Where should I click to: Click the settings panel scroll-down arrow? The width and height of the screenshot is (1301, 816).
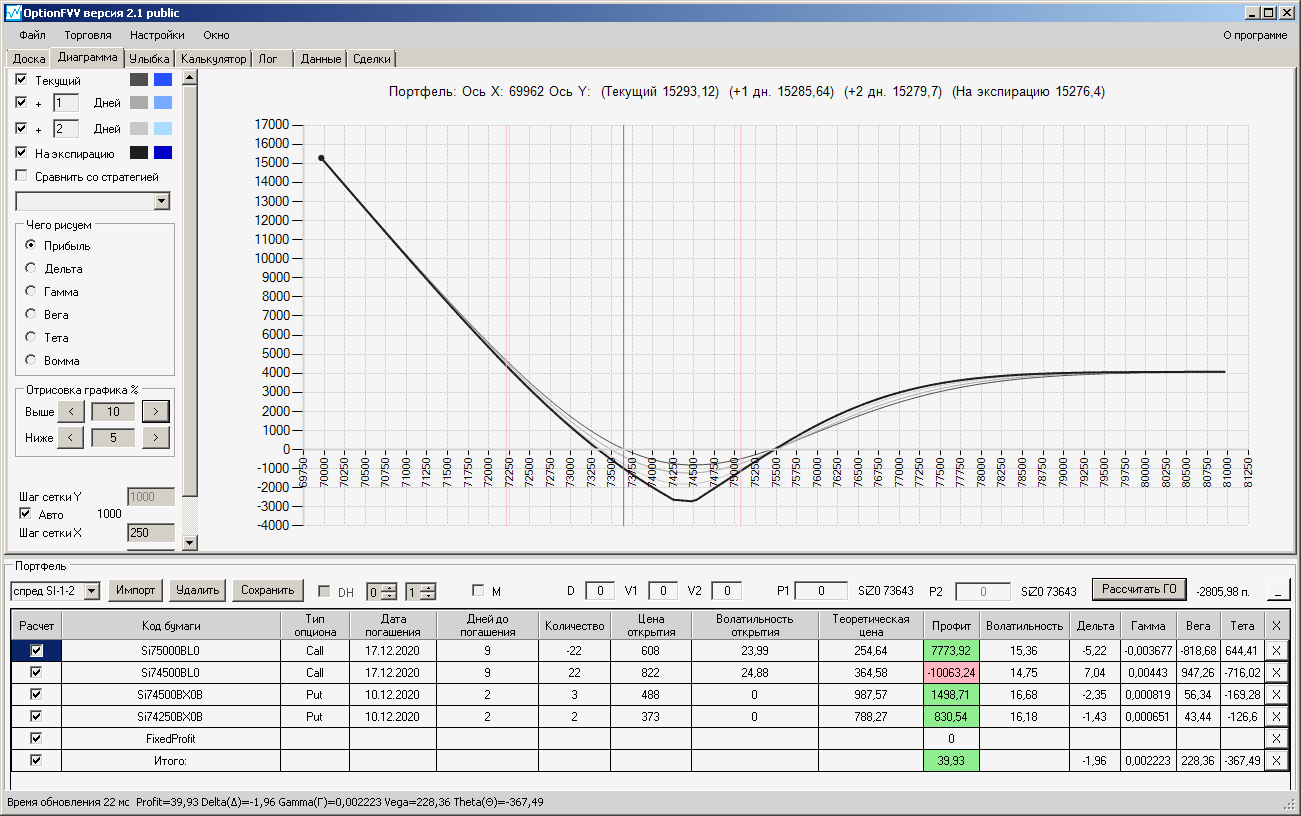coord(190,543)
